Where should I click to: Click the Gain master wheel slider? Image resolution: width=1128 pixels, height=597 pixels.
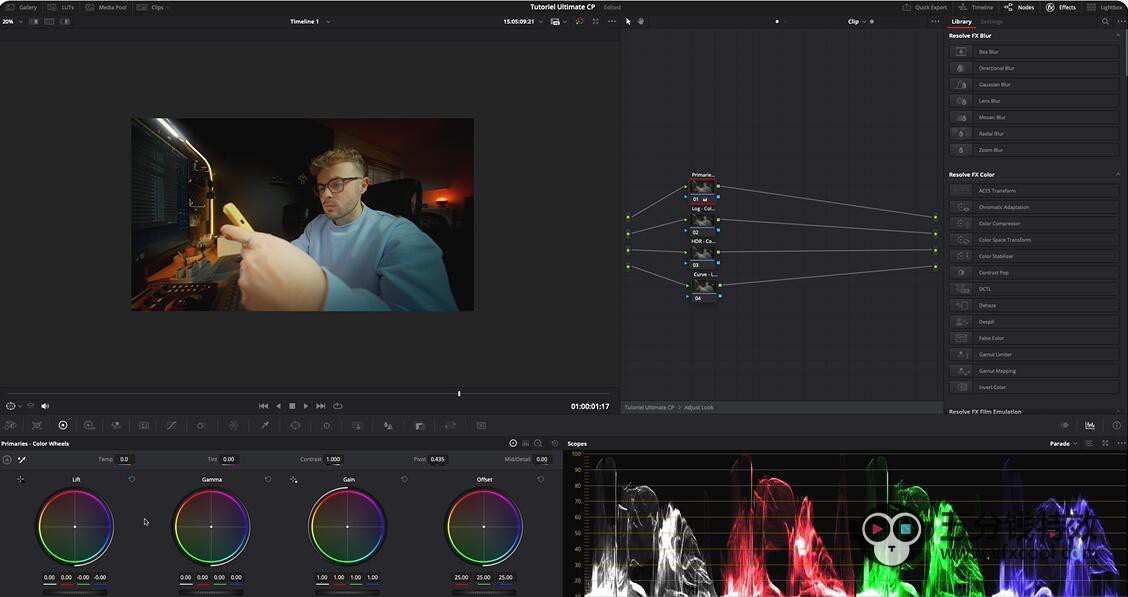click(347, 592)
